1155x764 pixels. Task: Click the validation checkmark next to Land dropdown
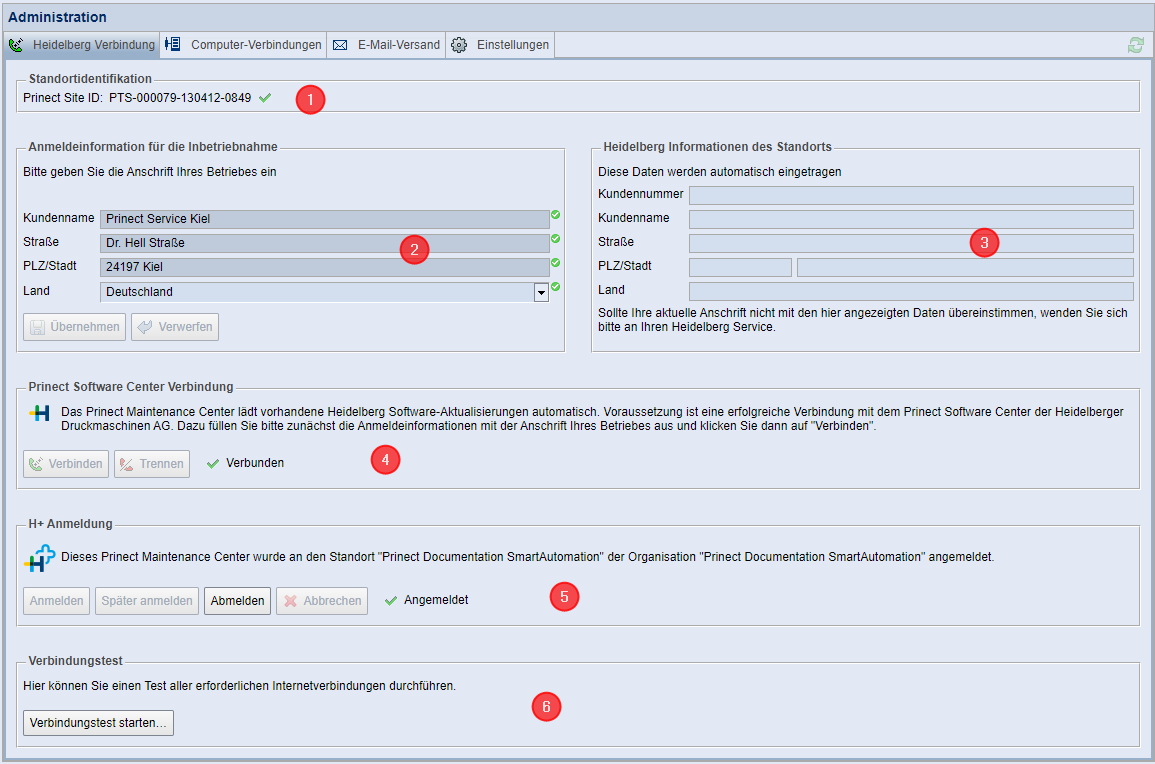tap(555, 287)
